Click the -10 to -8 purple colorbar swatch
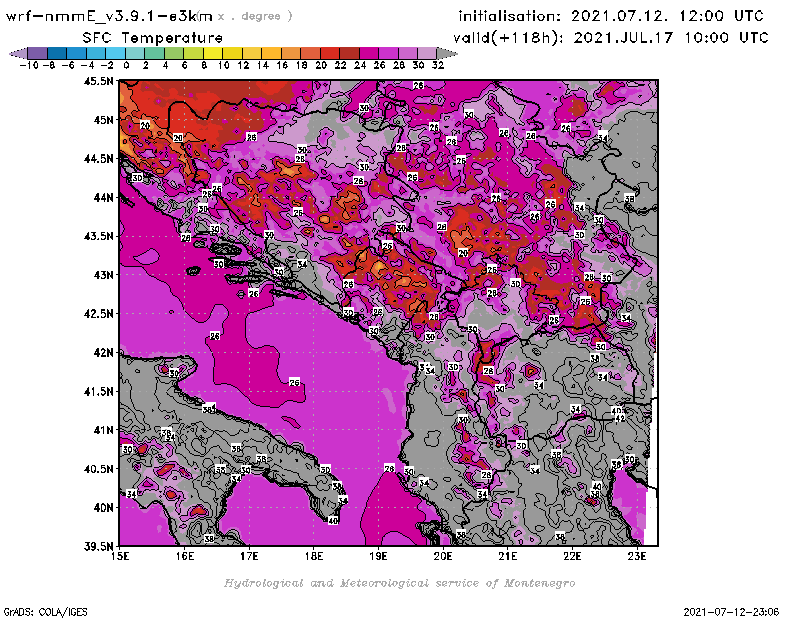The image size is (800, 618). coord(38,53)
